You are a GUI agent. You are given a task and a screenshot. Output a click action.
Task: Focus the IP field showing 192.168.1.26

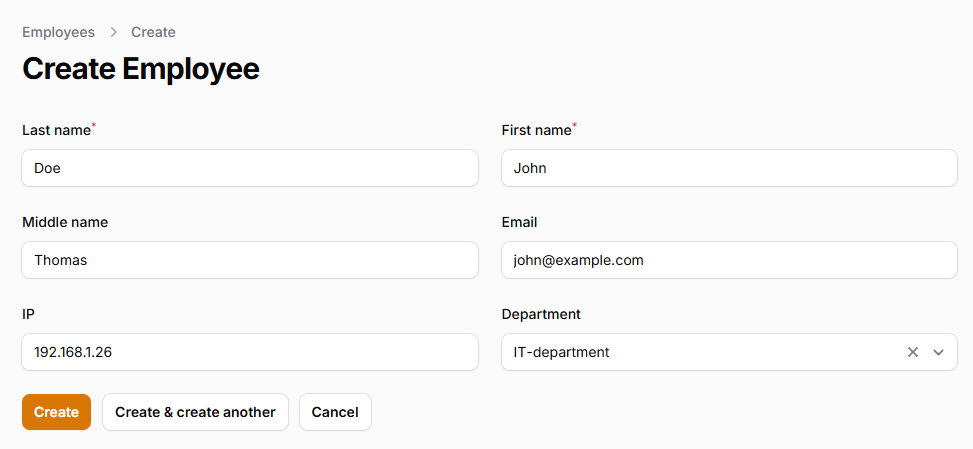point(250,352)
